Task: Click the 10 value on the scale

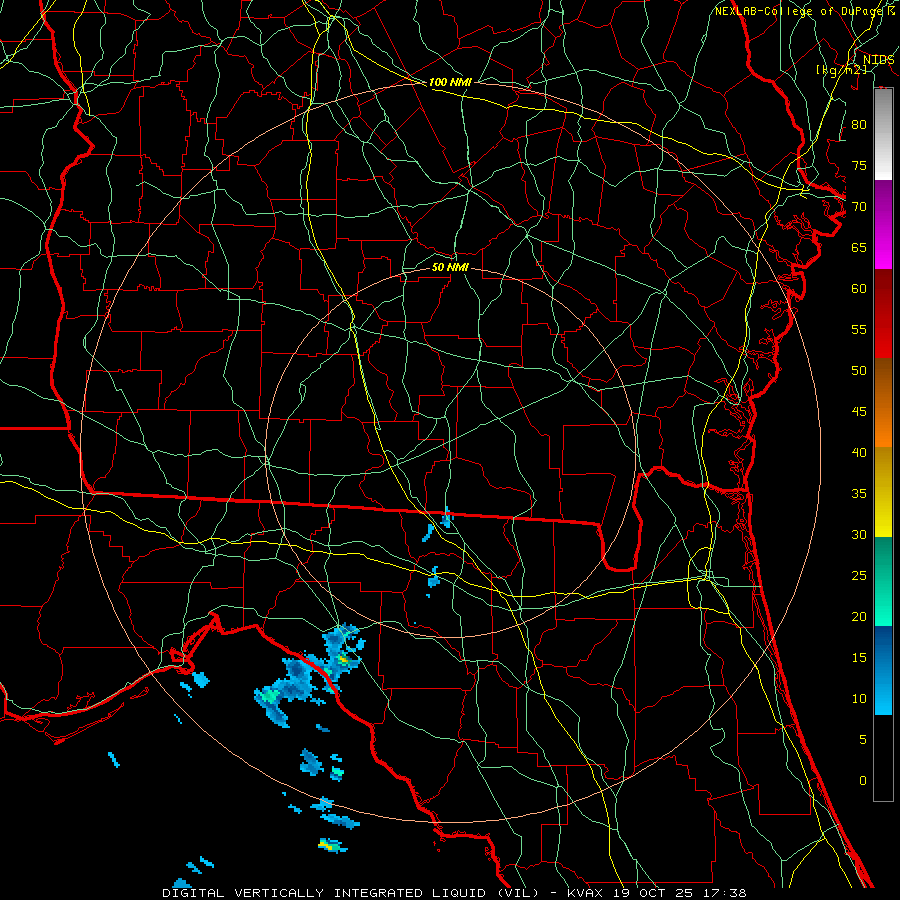Action: (859, 699)
